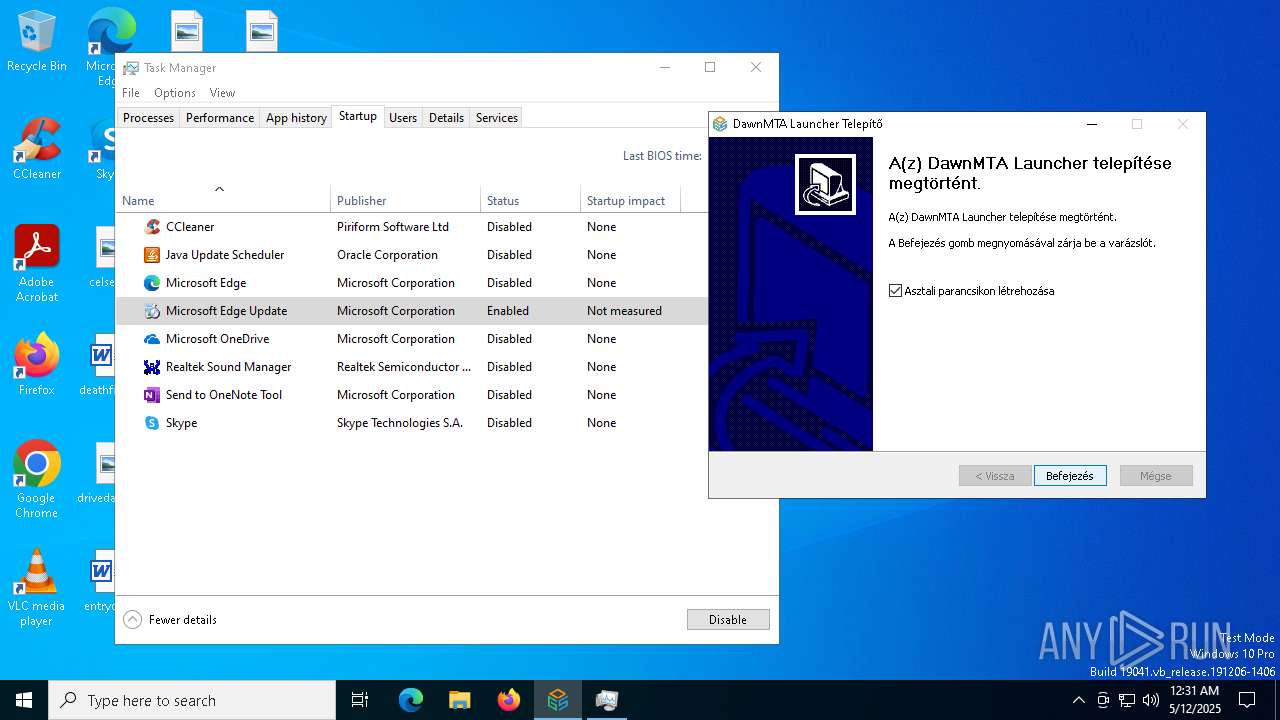
Task: Show hidden system tray icons
Action: (x=1078, y=700)
